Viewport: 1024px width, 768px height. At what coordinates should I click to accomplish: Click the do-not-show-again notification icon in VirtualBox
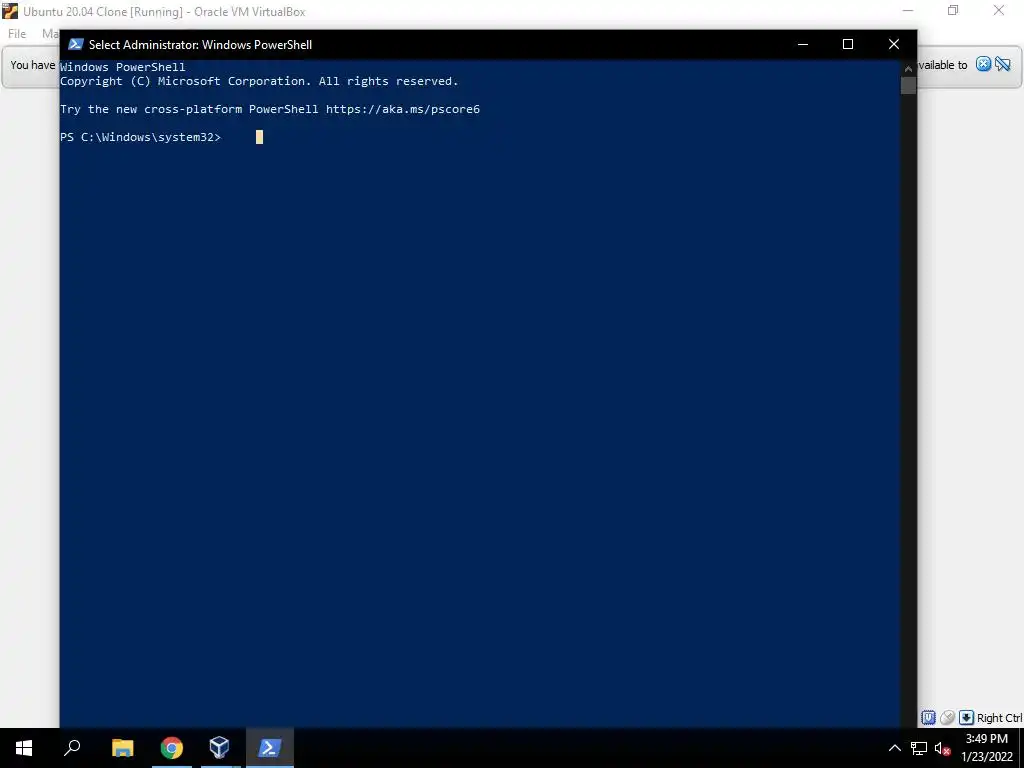pos(1003,64)
